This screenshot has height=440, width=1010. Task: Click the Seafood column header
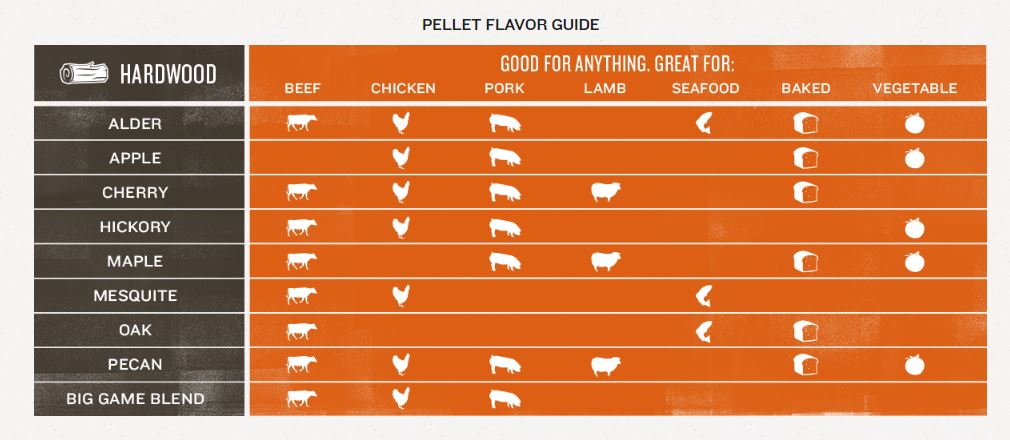click(x=705, y=88)
